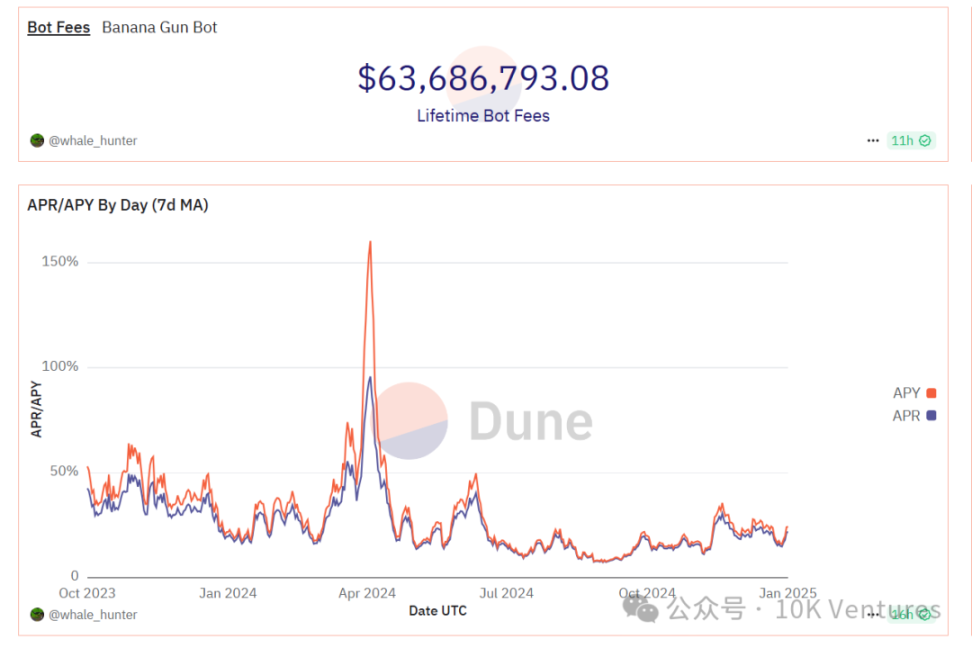Toggle the APR series in the legend
Image resolution: width=972 pixels, height=648 pixels.
click(914, 415)
